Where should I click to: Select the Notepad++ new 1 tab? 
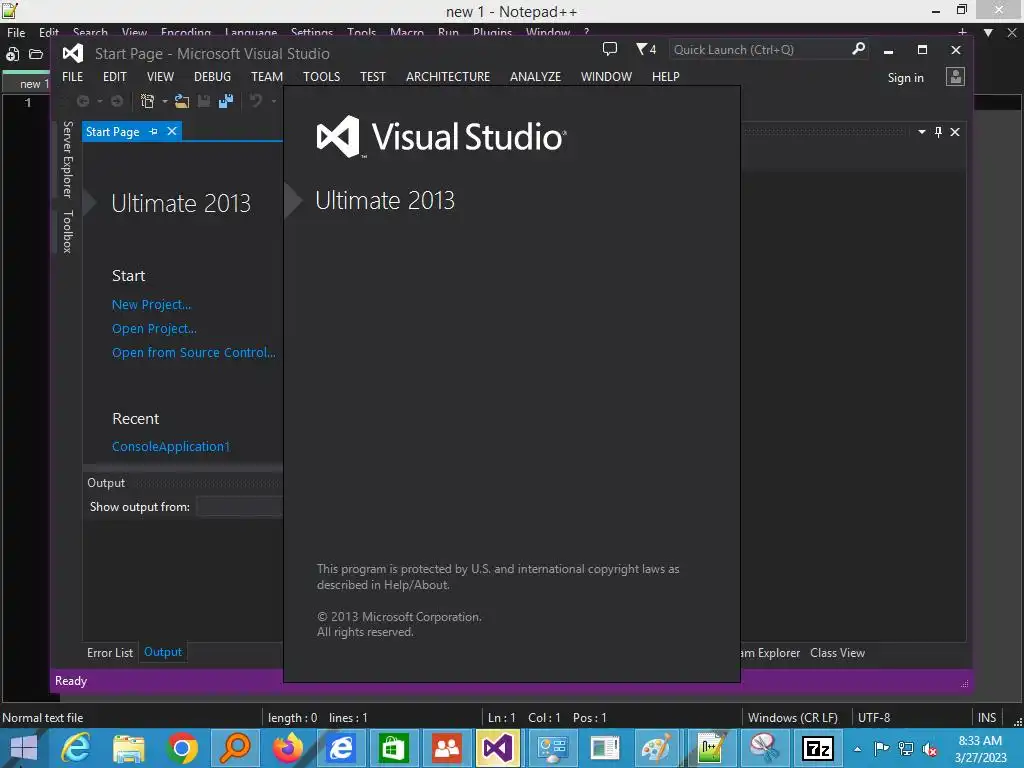(x=27, y=84)
